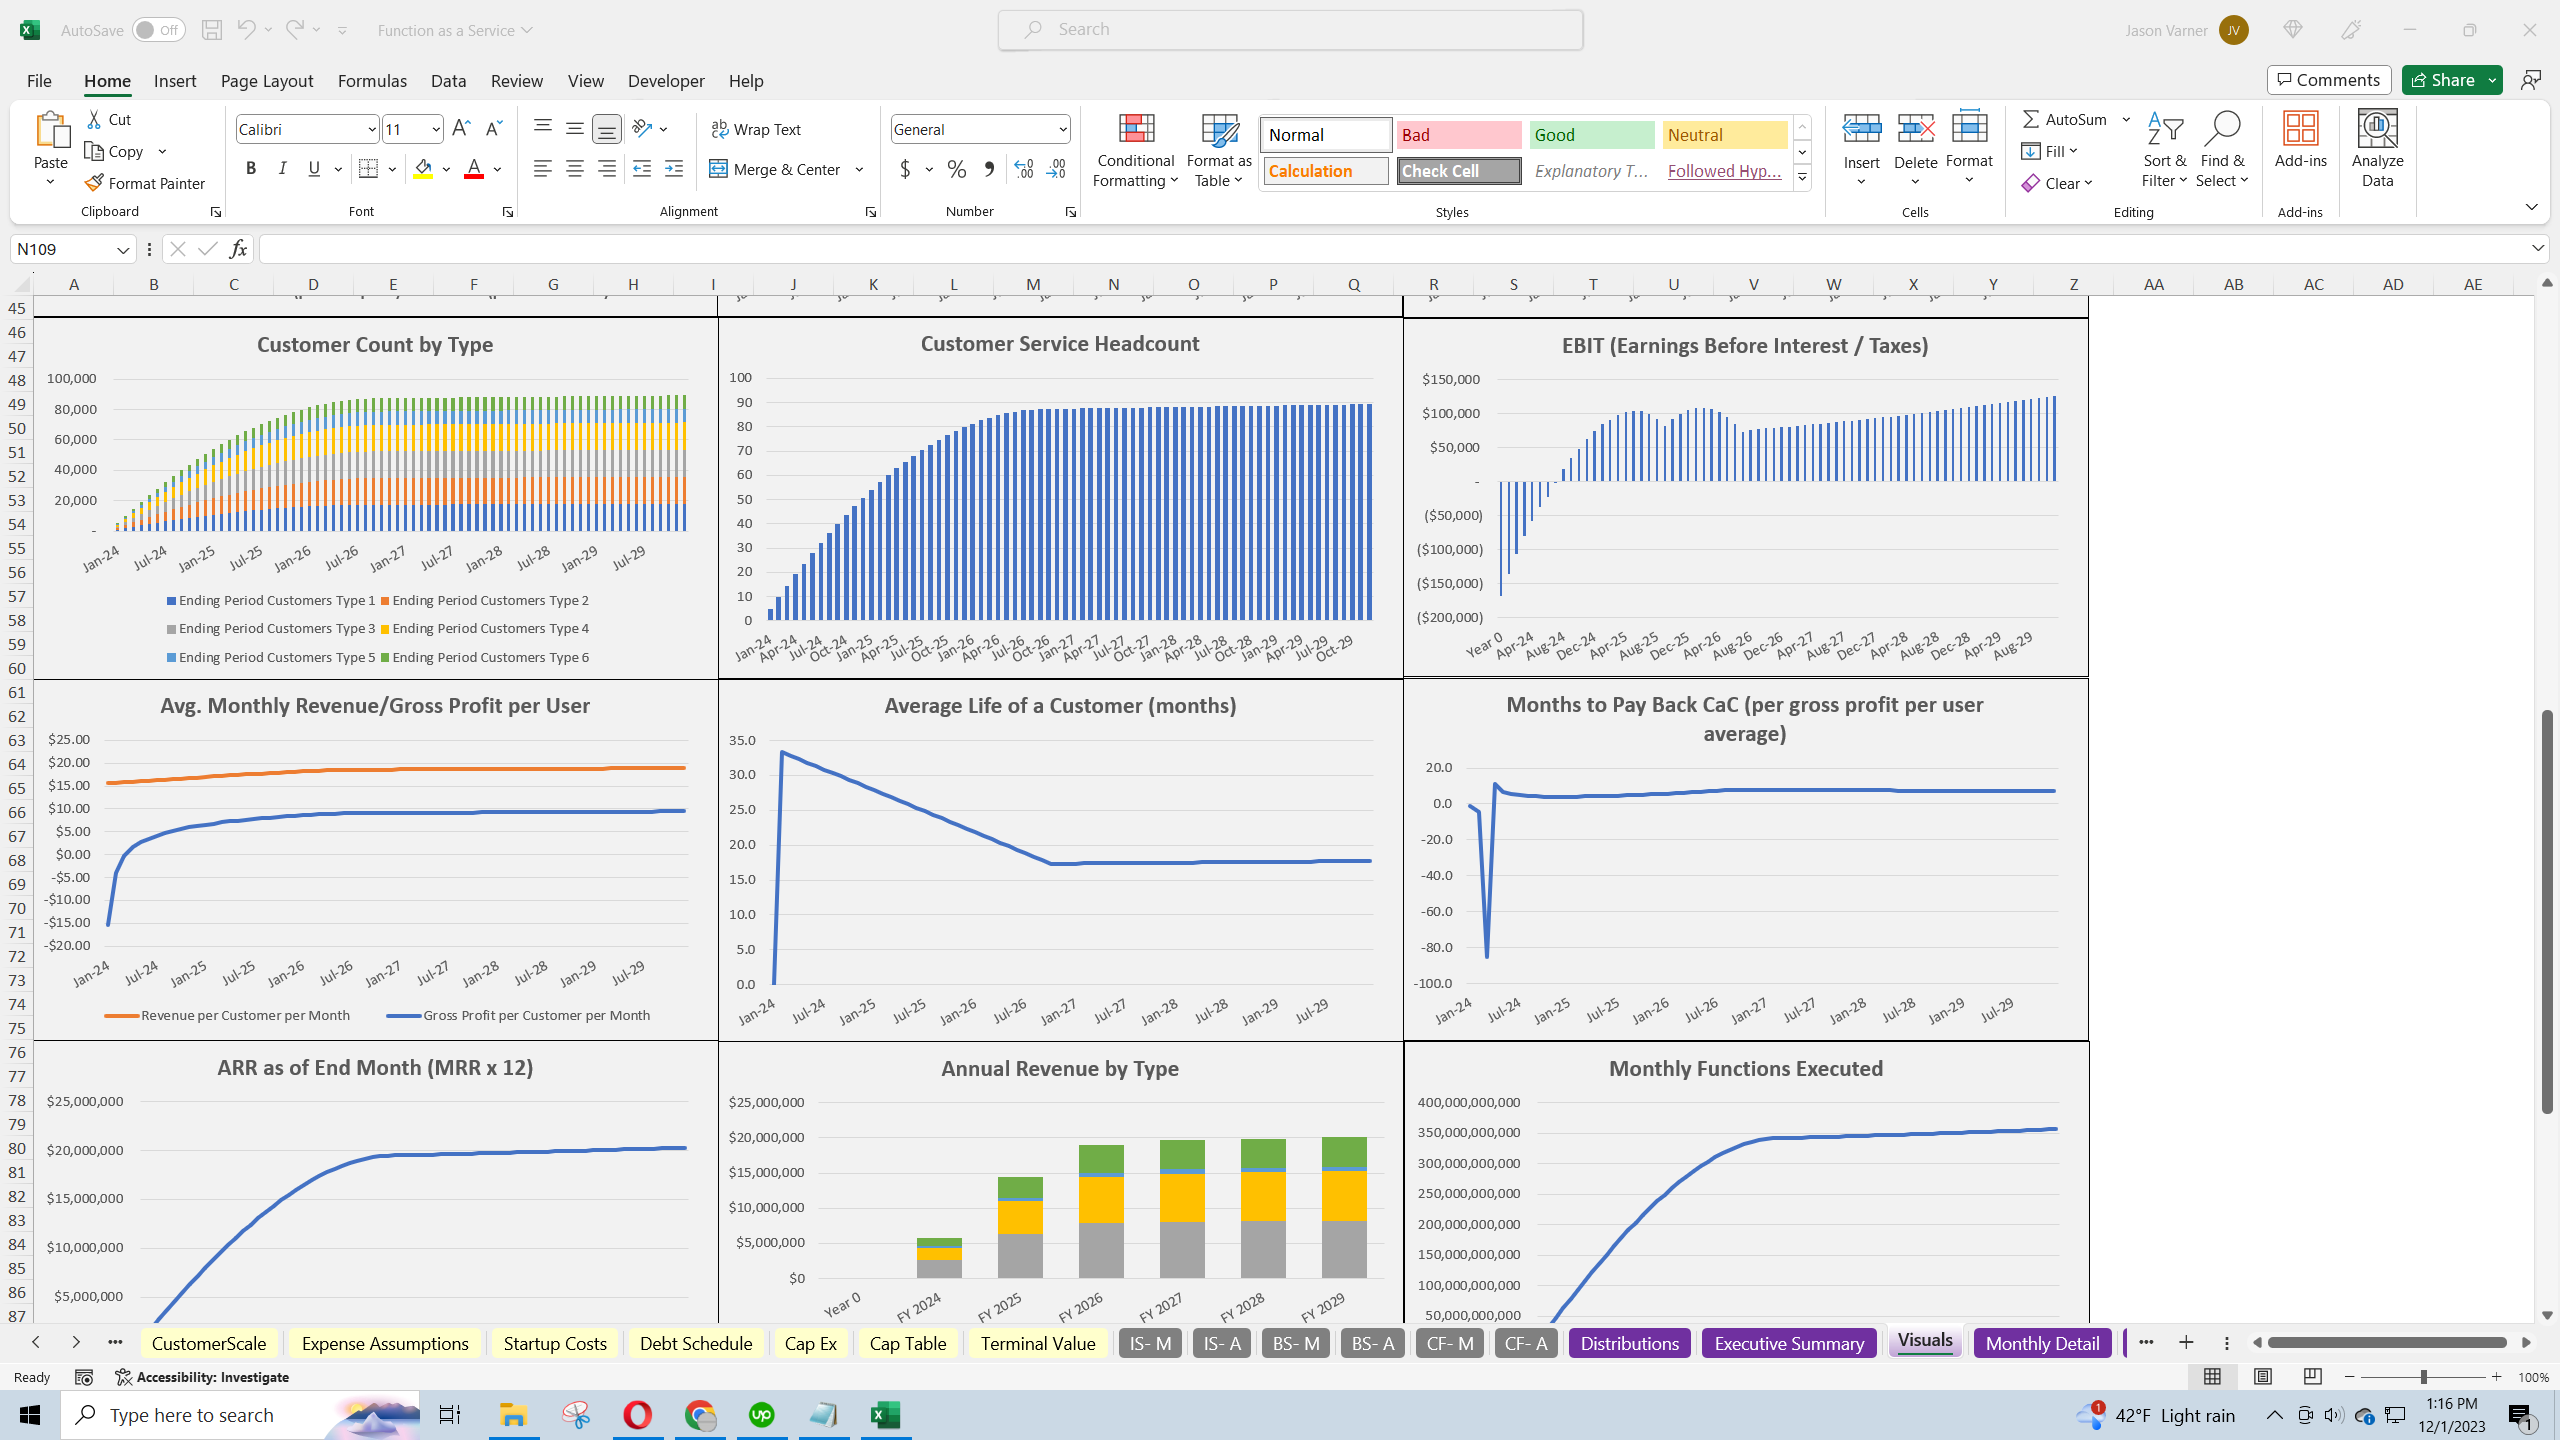Expand the font name dropdown

pyautogui.click(x=371, y=129)
